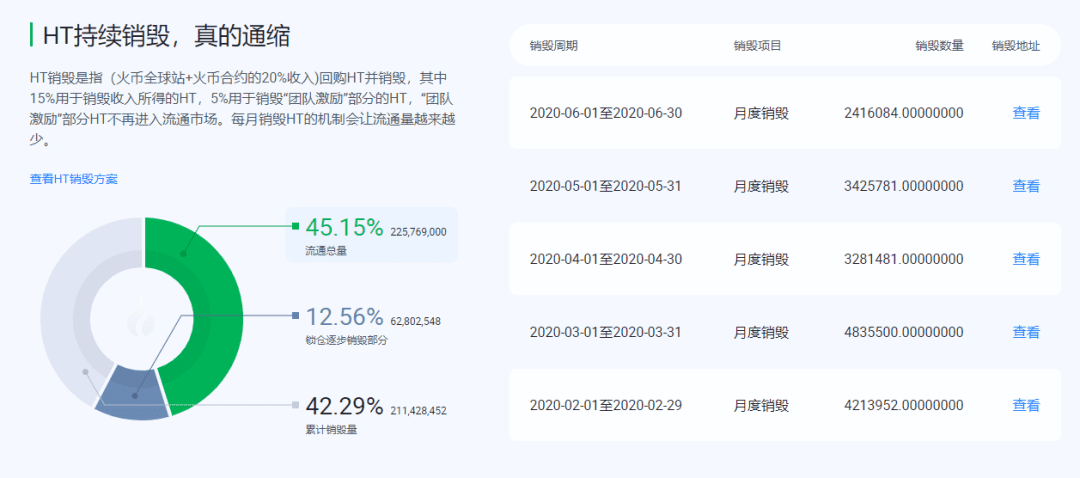Image resolution: width=1080 pixels, height=478 pixels.
Task: Select the date 2020-03-01至2020-03-31
Action: [x=605, y=332]
